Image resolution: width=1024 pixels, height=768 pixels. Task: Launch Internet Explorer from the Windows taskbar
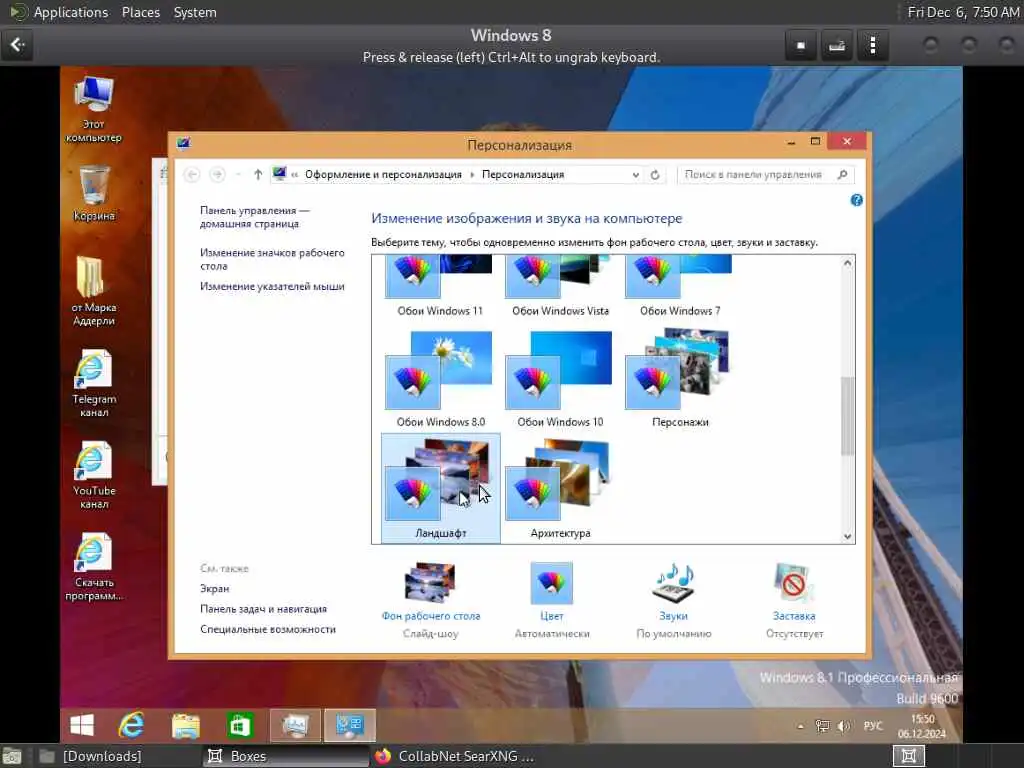[131, 725]
